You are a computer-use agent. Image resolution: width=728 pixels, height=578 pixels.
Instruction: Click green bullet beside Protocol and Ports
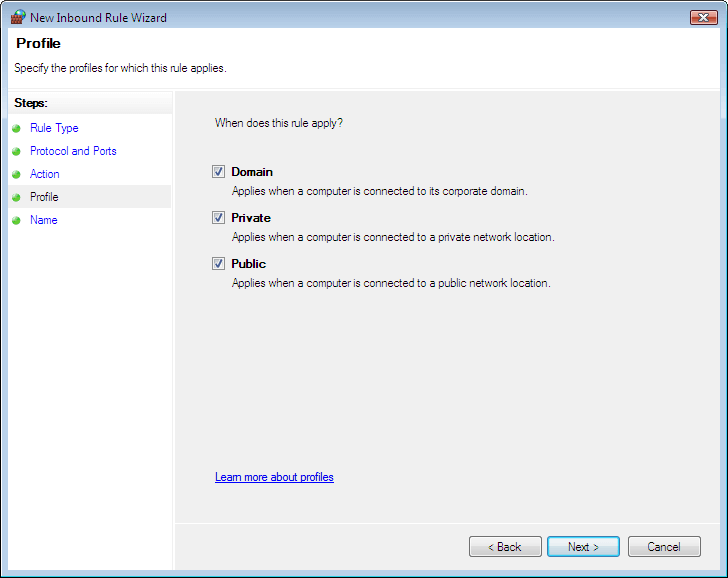pyautogui.click(x=16, y=151)
